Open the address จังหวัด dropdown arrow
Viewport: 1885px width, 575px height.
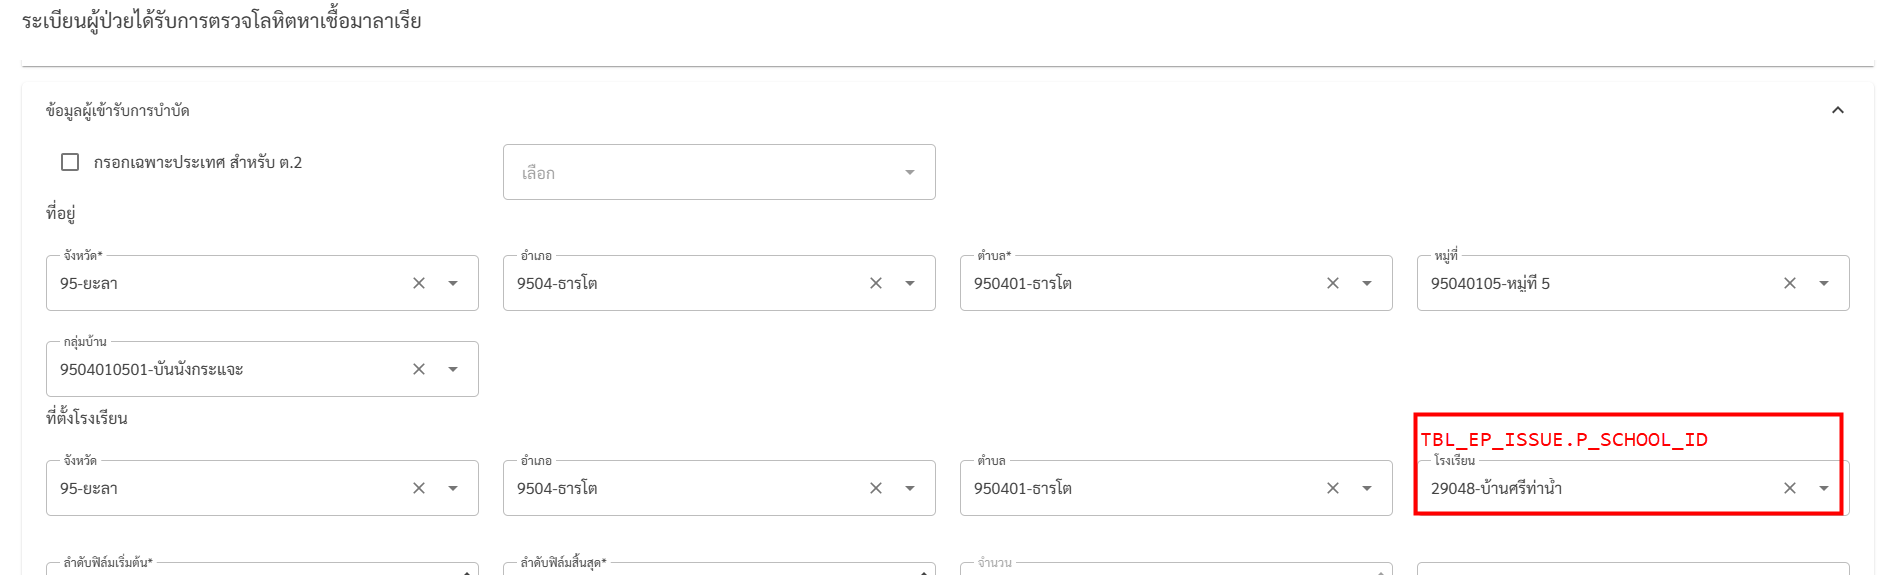[x=453, y=283]
